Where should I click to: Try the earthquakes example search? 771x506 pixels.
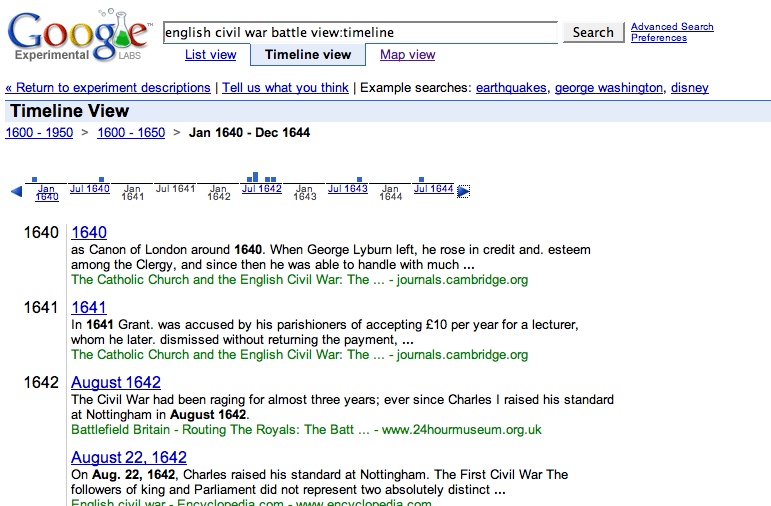pyautogui.click(x=511, y=88)
